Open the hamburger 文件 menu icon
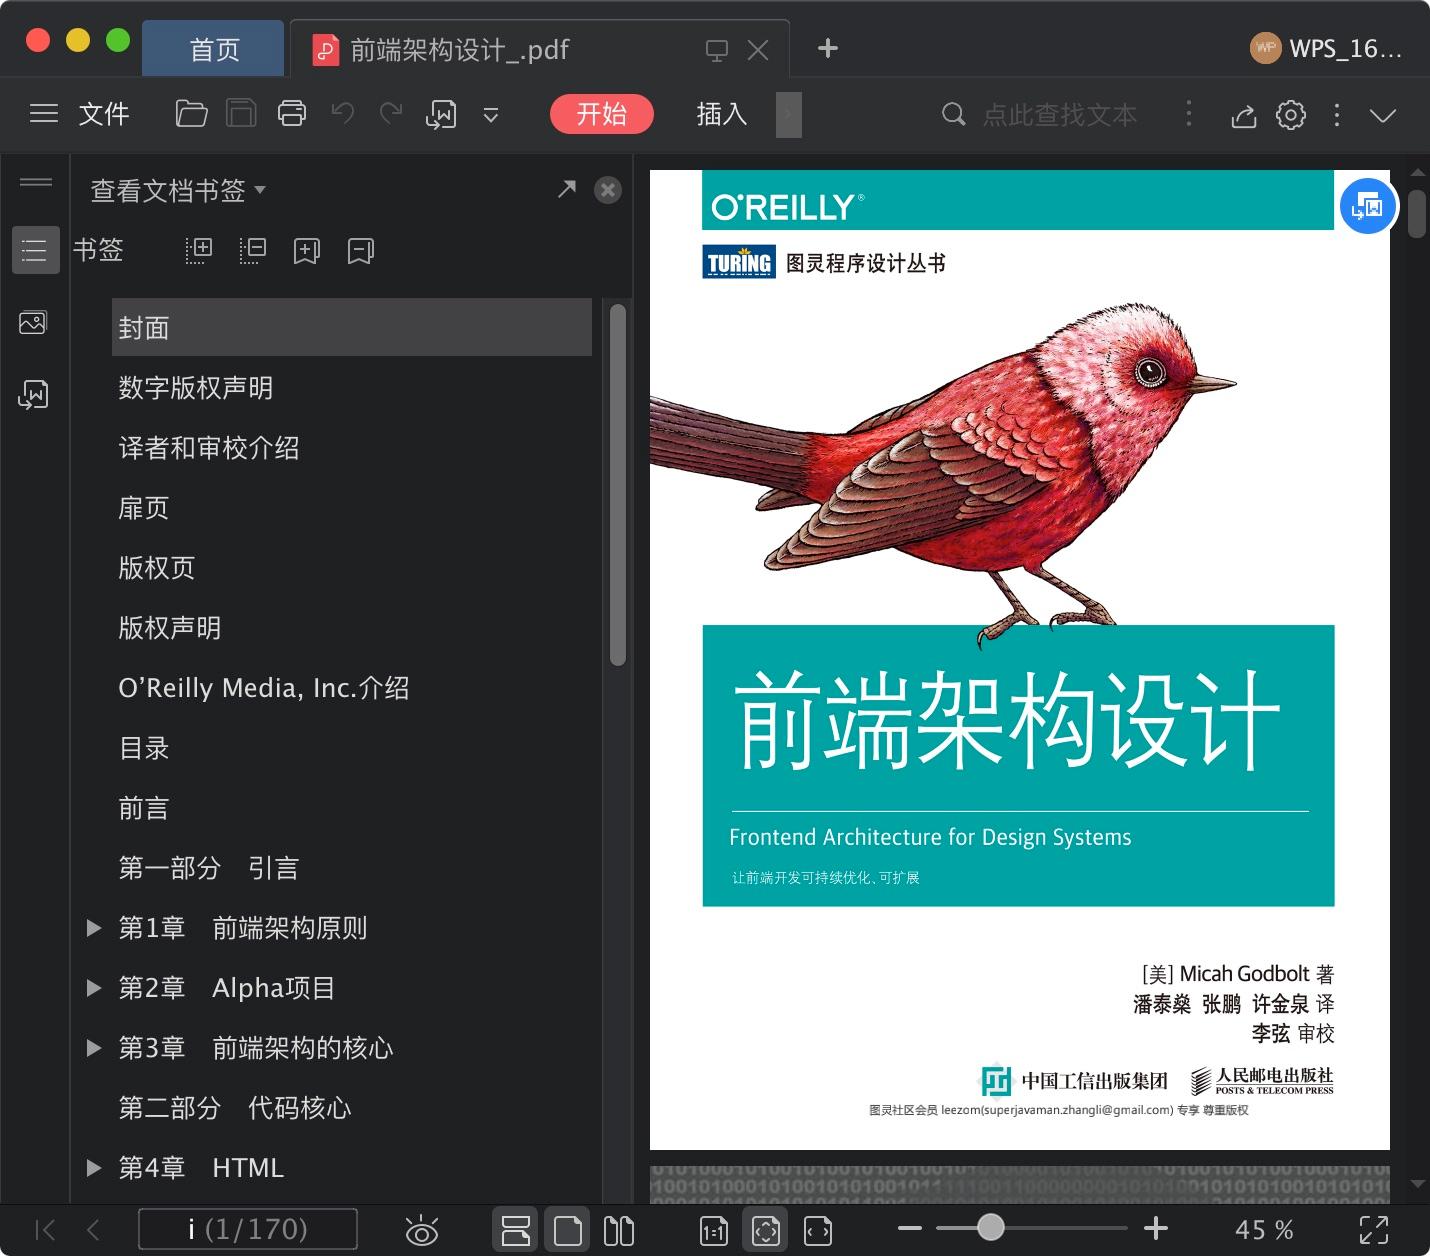The height and width of the screenshot is (1256, 1430). 44,114
